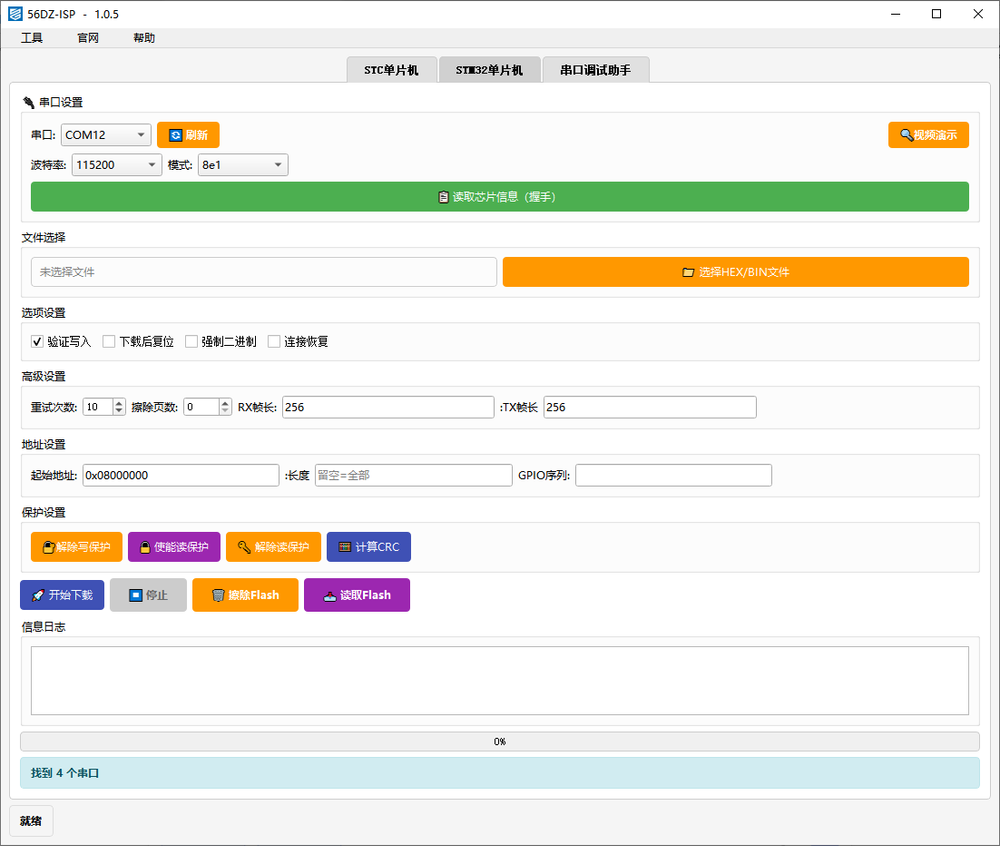Tick the 强制二进制 checkbox

[192, 342]
